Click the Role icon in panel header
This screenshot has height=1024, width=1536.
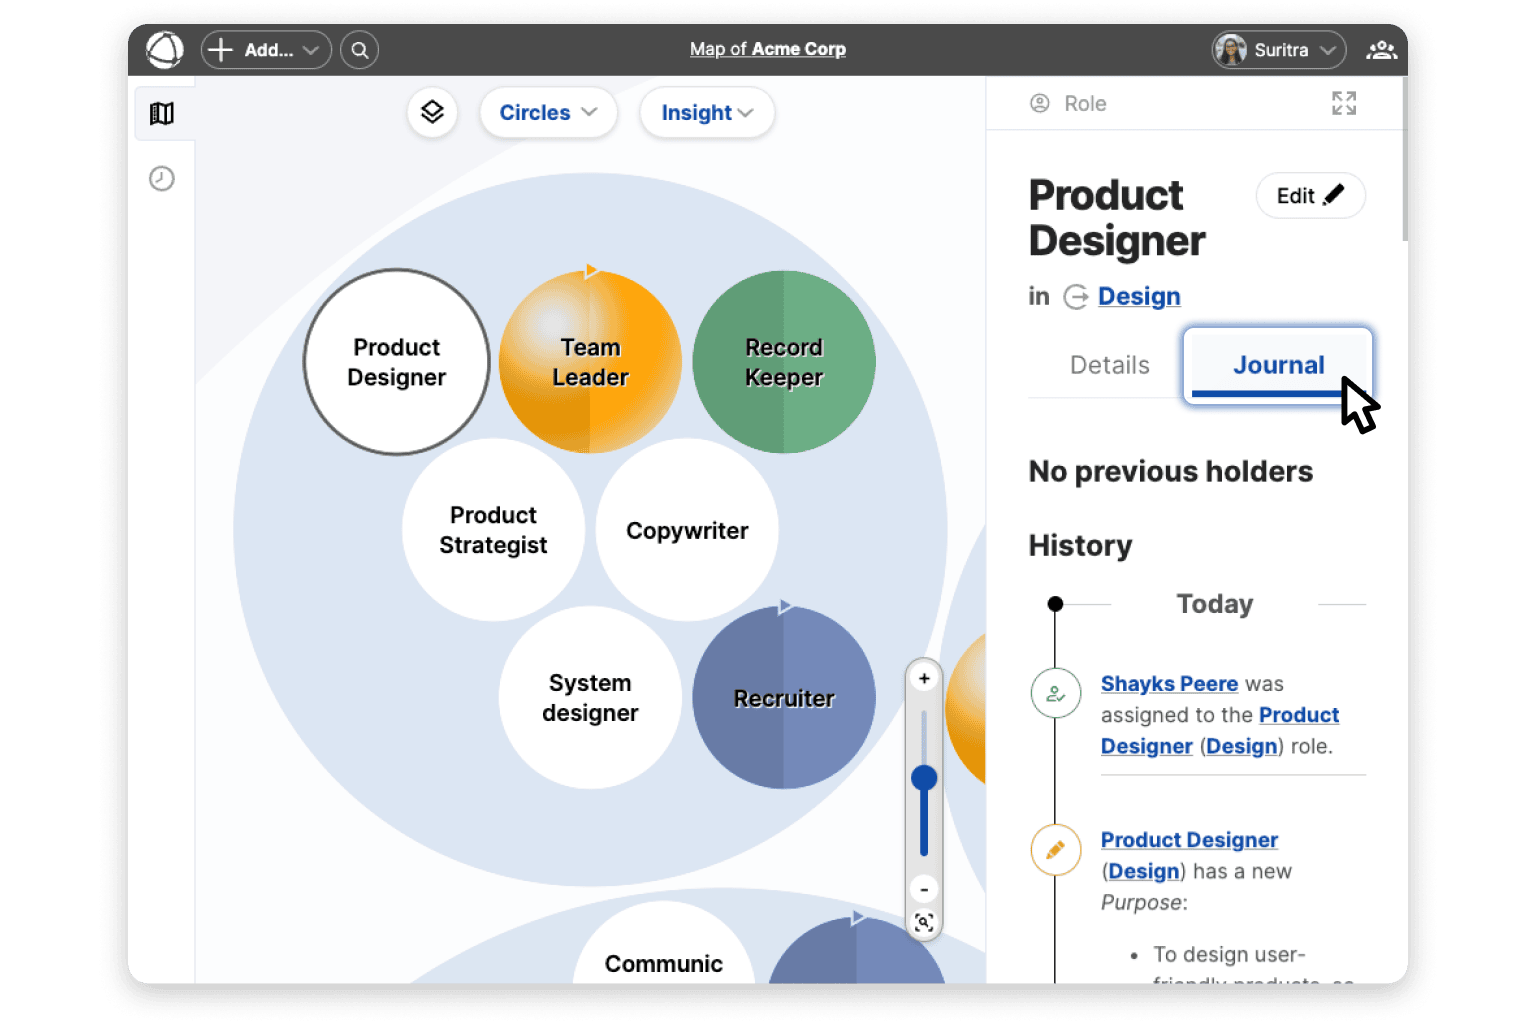point(1040,103)
